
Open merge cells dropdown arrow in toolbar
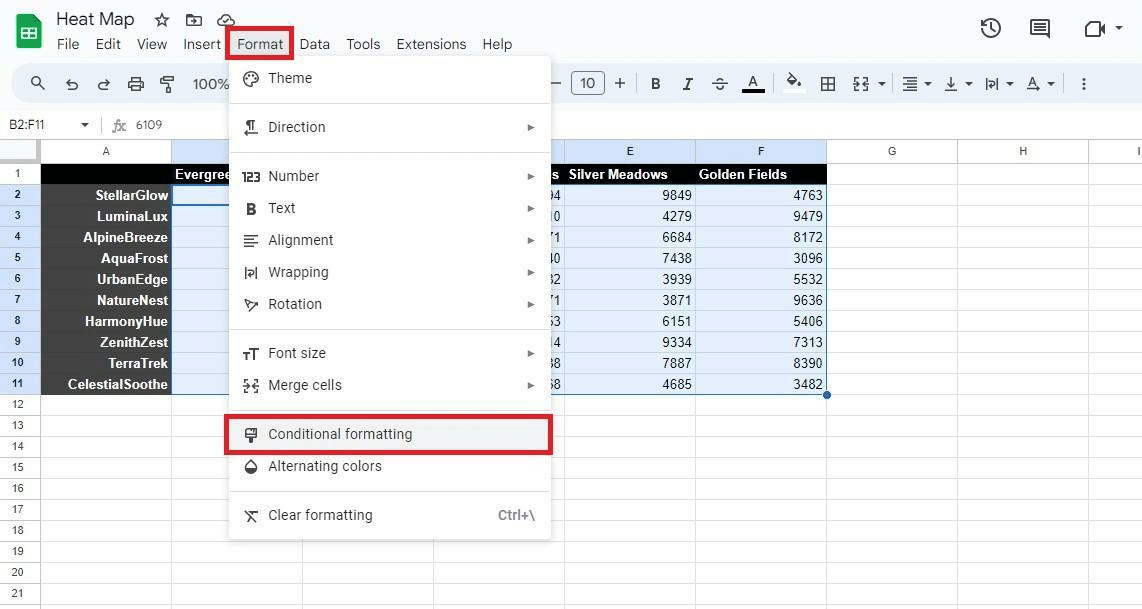click(x=881, y=84)
